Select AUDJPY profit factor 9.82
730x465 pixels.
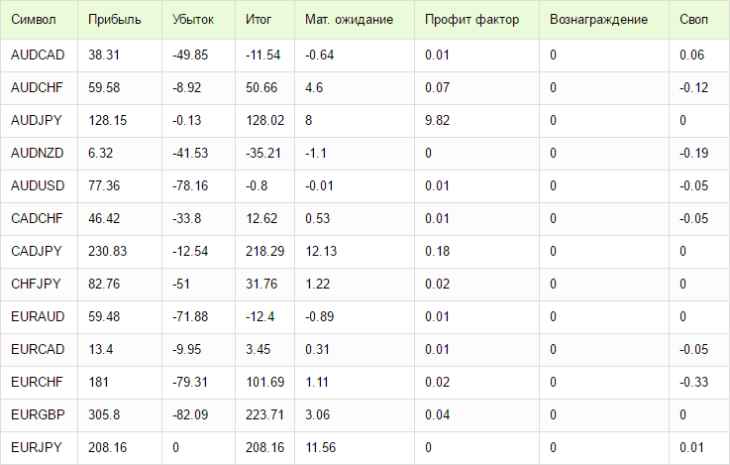(x=437, y=120)
